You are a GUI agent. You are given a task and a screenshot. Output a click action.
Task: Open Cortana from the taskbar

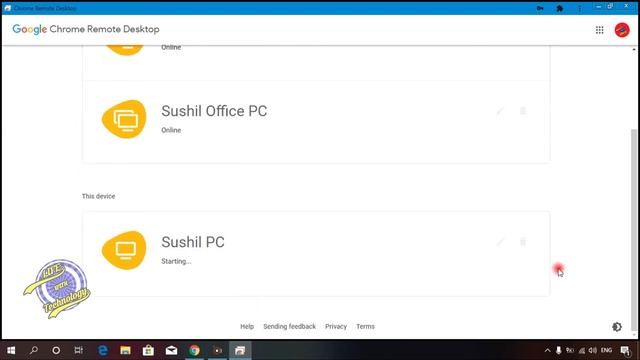coord(56,350)
